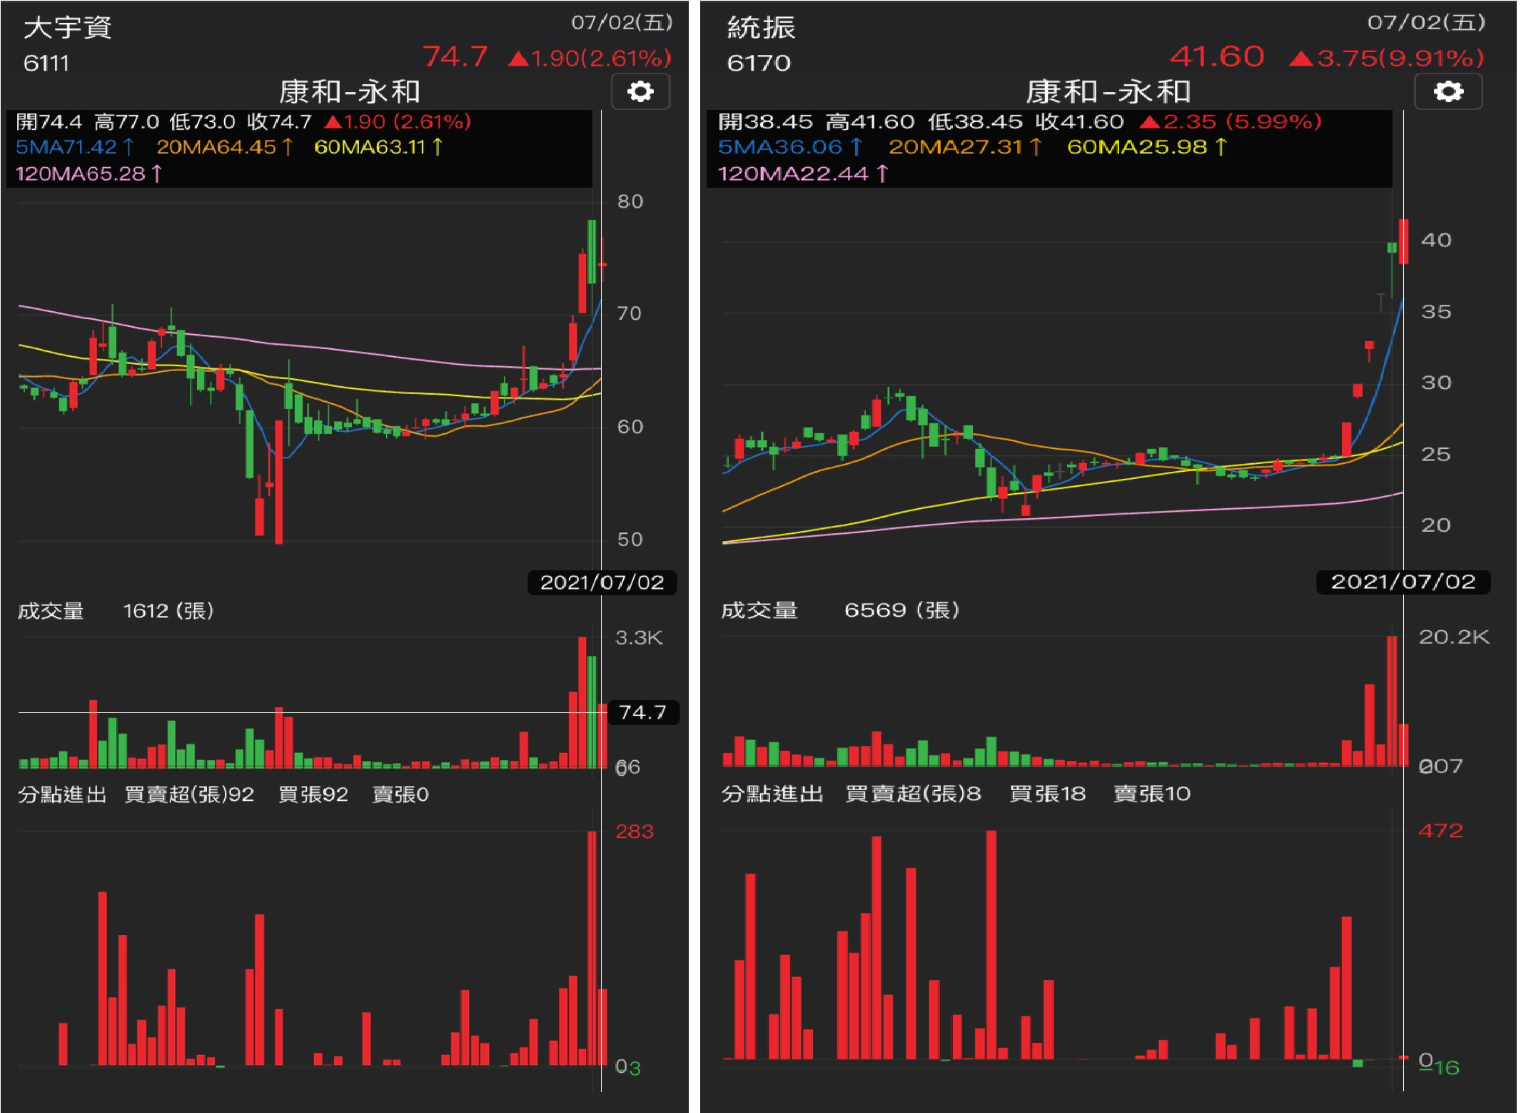The image size is (1536, 1113).
Task: Select the 大宇資 stock name
Action: coord(67,27)
